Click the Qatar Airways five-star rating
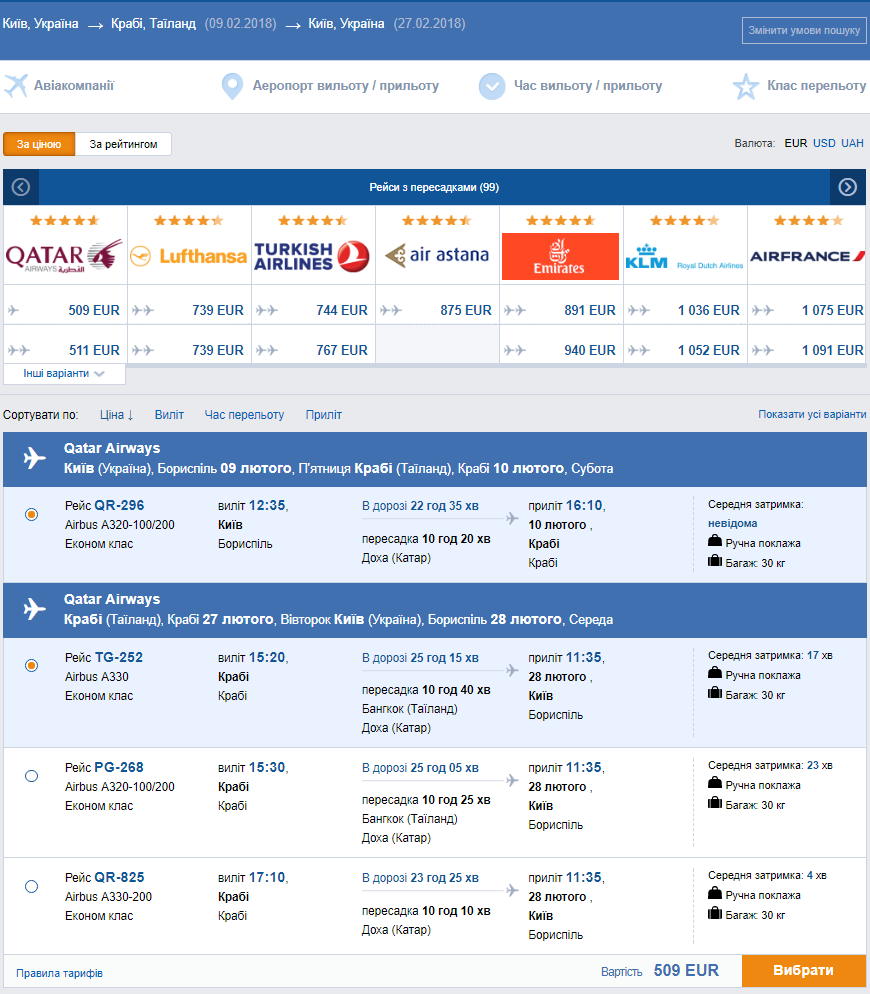The width and height of the screenshot is (870, 994). click(65, 221)
